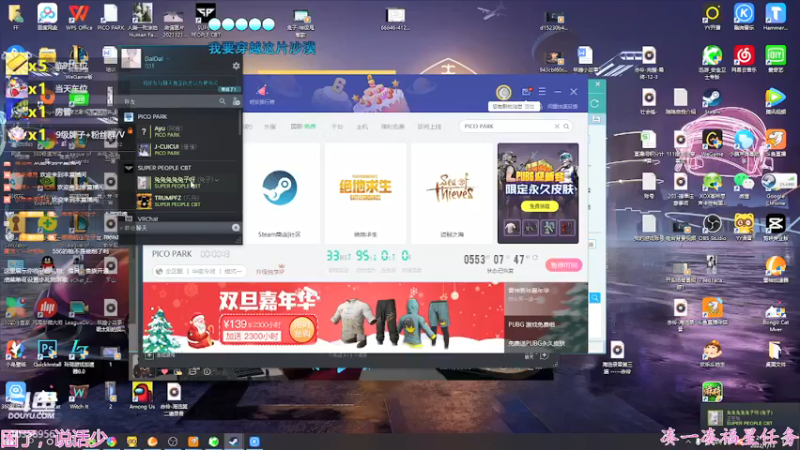Image resolution: width=800 pixels, height=450 pixels.
Task: Open OBS Studio desktop shortcut
Action: pos(712,227)
